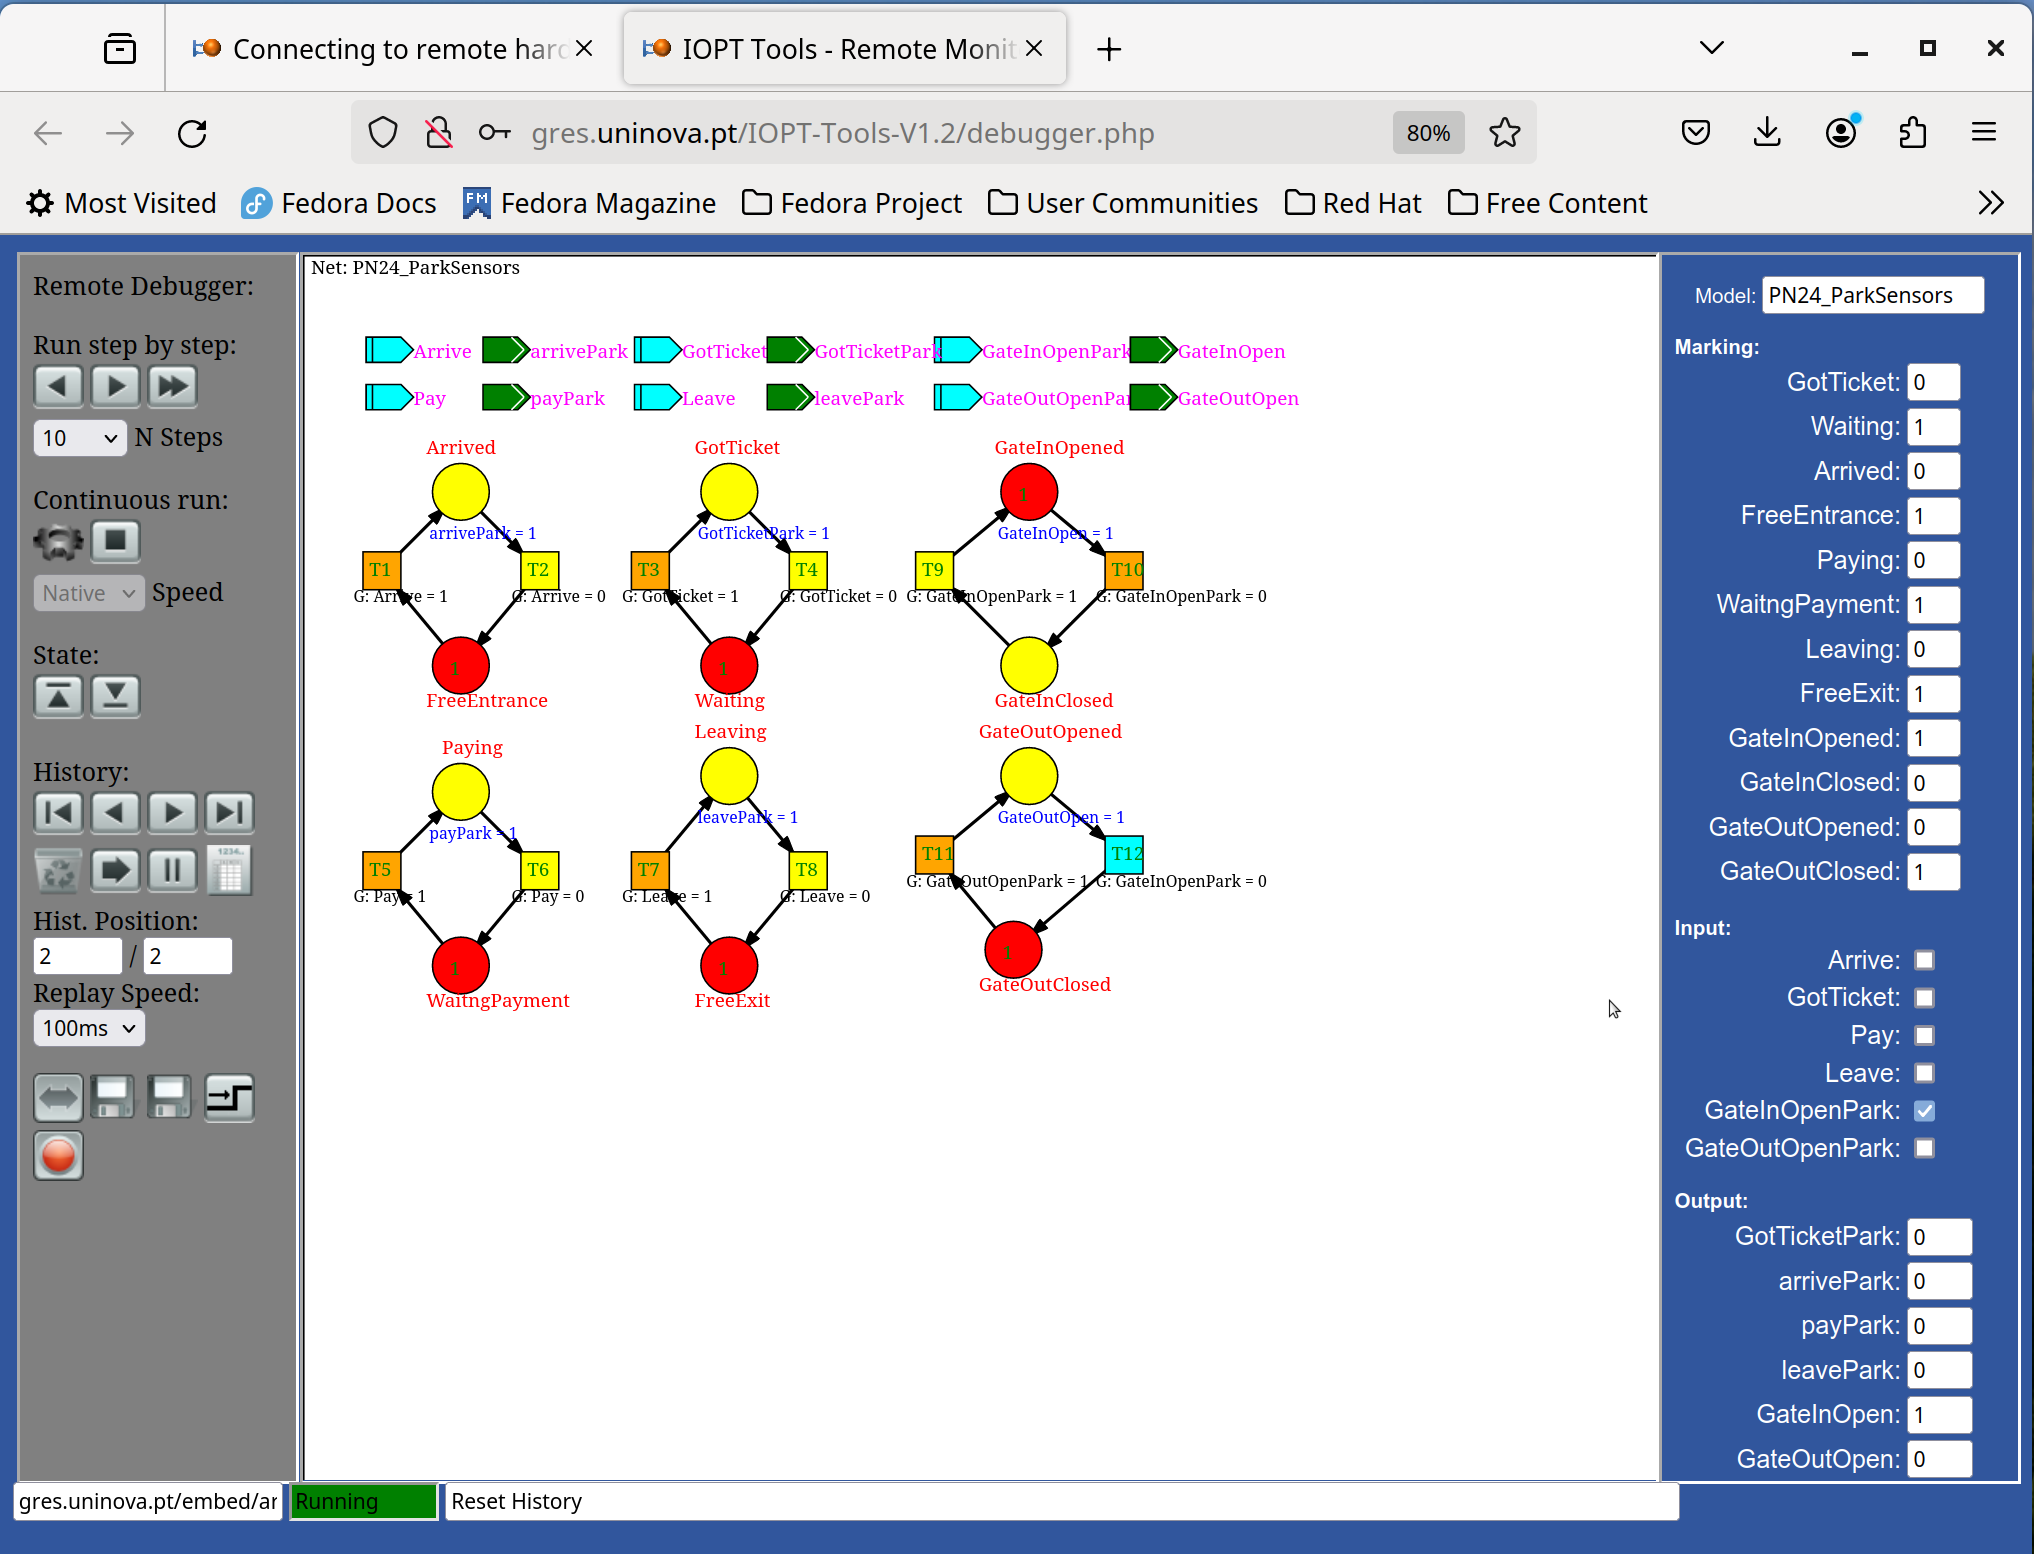Open the Native Speed dropdown

[89, 594]
